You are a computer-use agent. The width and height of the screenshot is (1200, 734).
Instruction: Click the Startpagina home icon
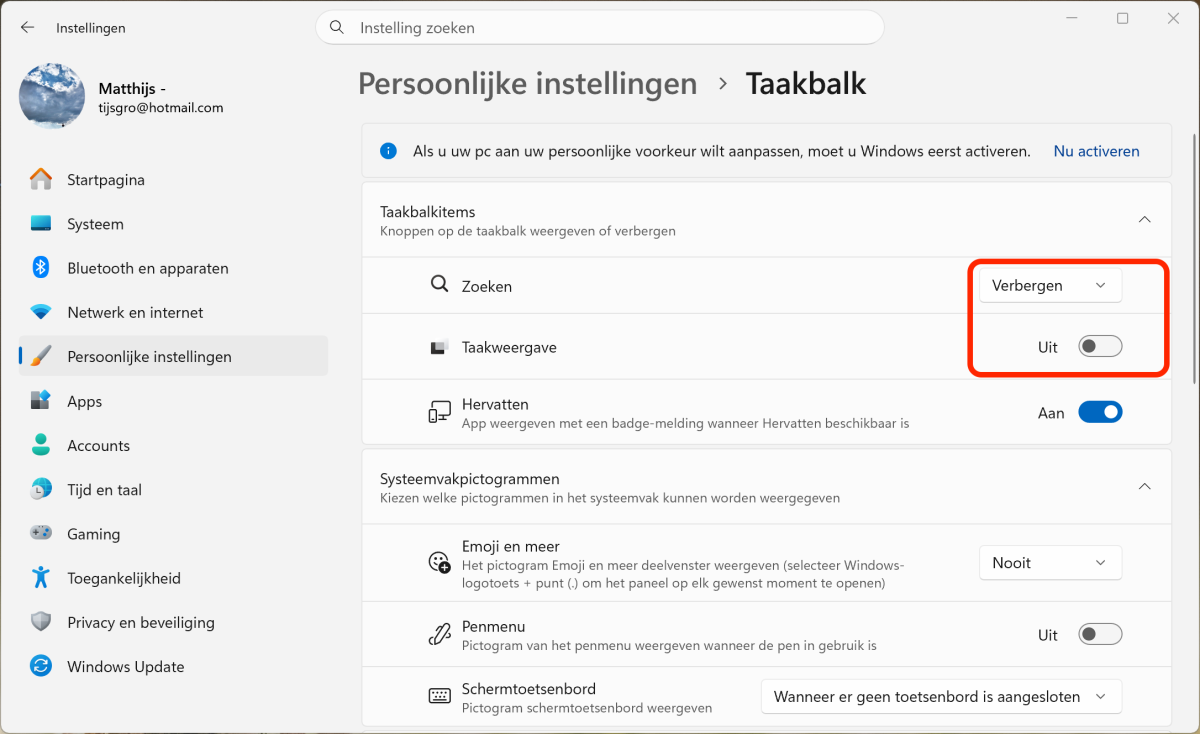[41, 180]
